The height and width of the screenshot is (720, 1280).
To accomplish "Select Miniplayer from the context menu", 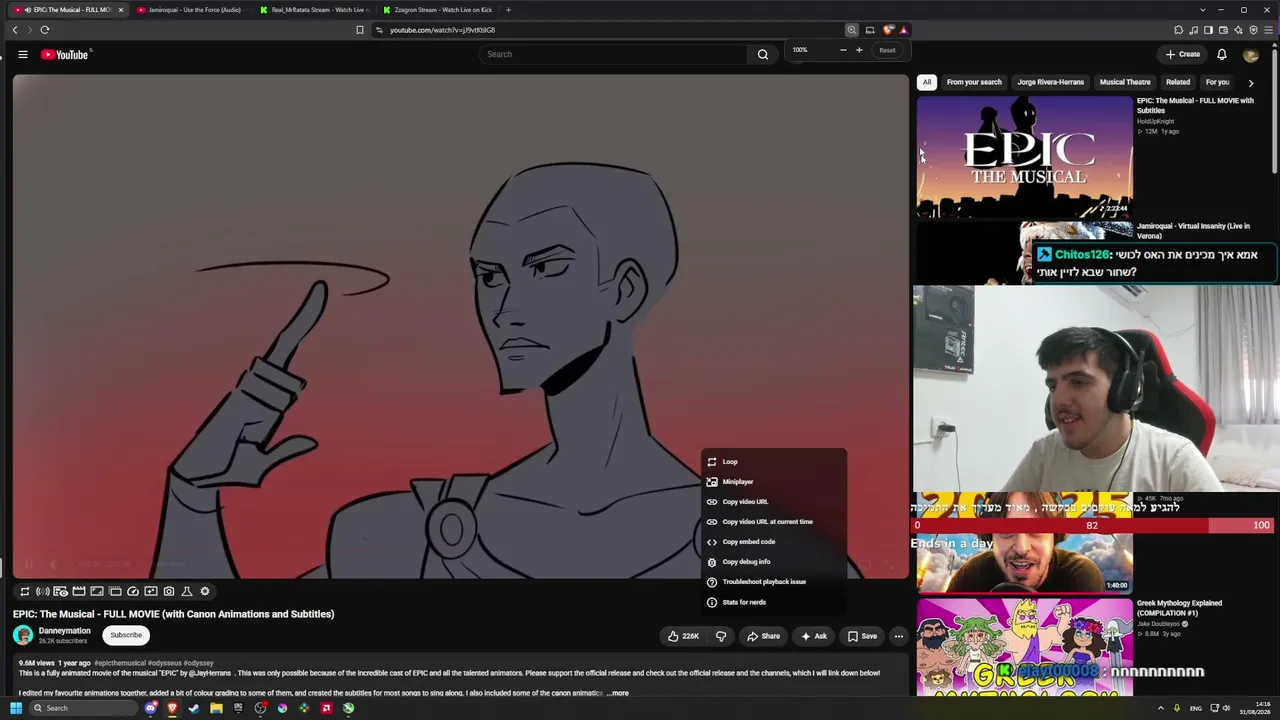I will coord(774,482).
